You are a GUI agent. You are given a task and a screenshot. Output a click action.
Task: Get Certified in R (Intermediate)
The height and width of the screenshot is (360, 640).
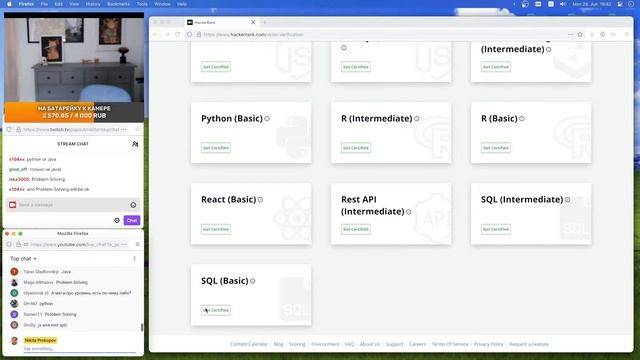coord(356,148)
